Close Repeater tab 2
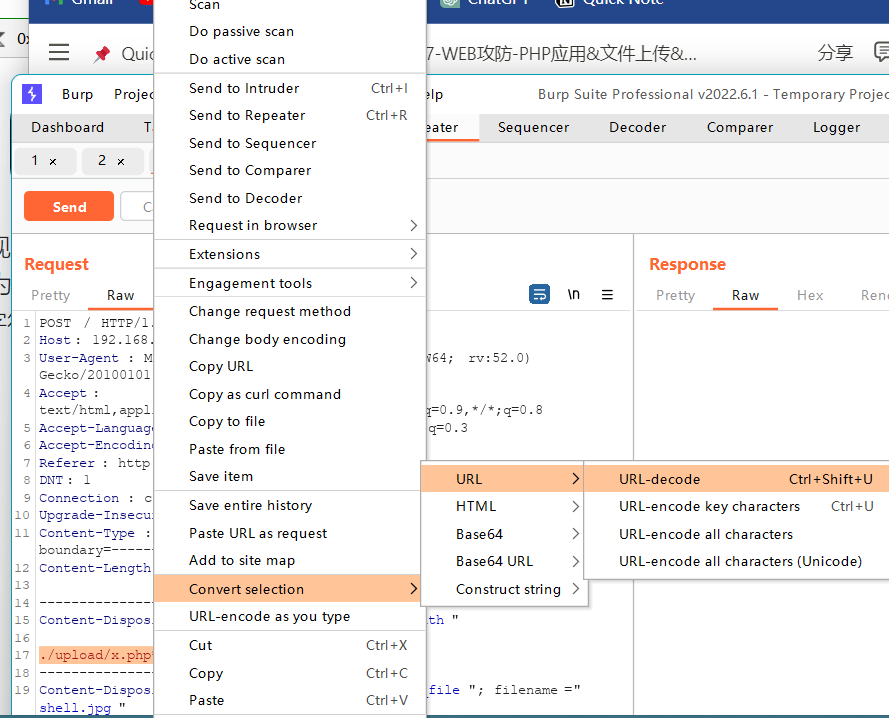 (121, 162)
